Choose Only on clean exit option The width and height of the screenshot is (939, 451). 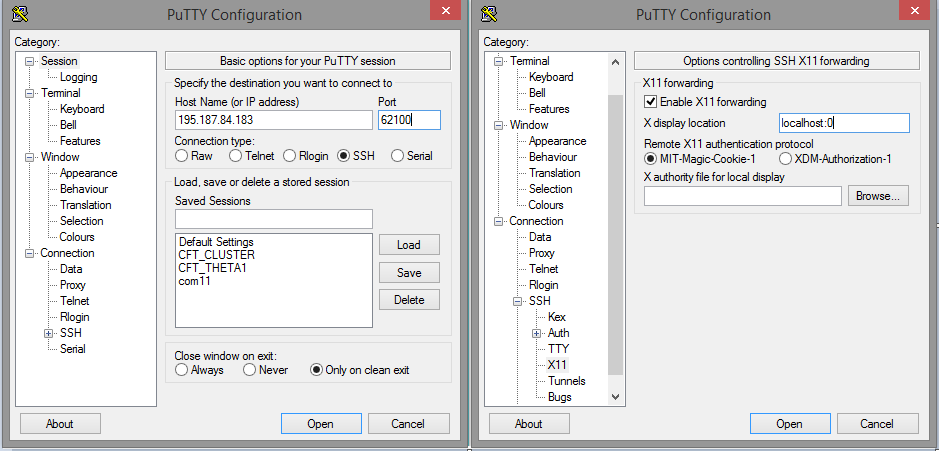click(316, 370)
